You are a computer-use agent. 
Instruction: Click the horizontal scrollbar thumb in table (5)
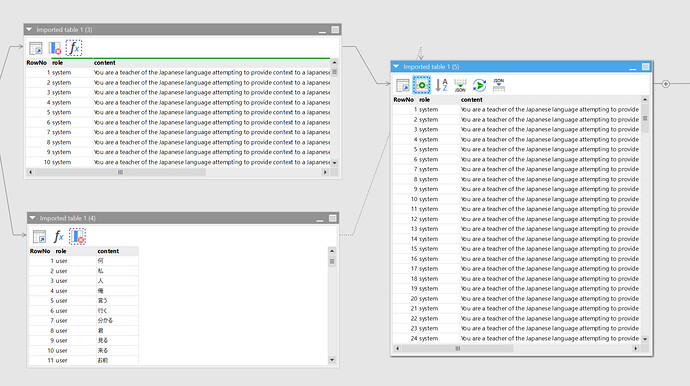(x=458, y=348)
